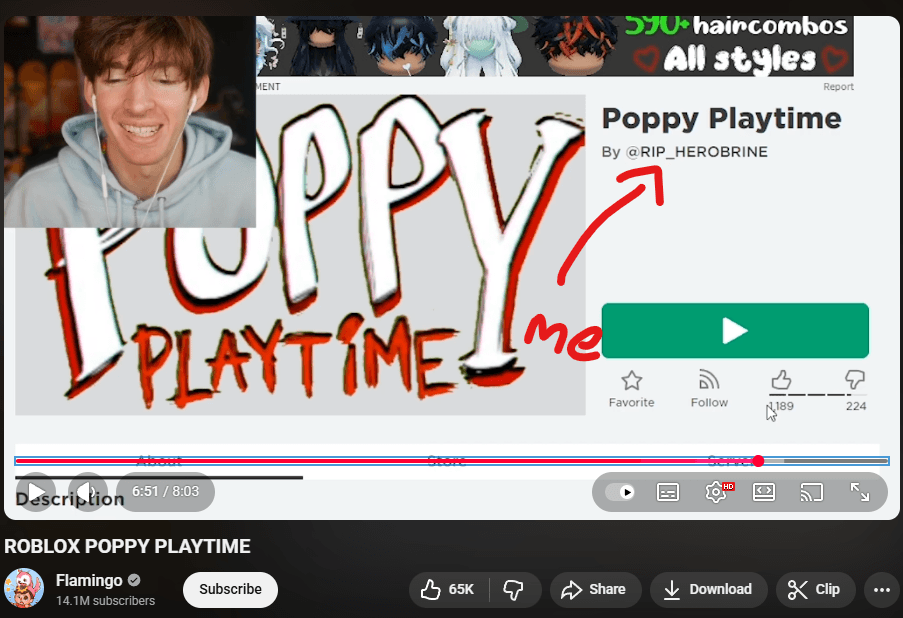Subscribe to Flamingo channel
Viewport: 903px width, 618px height.
click(230, 589)
